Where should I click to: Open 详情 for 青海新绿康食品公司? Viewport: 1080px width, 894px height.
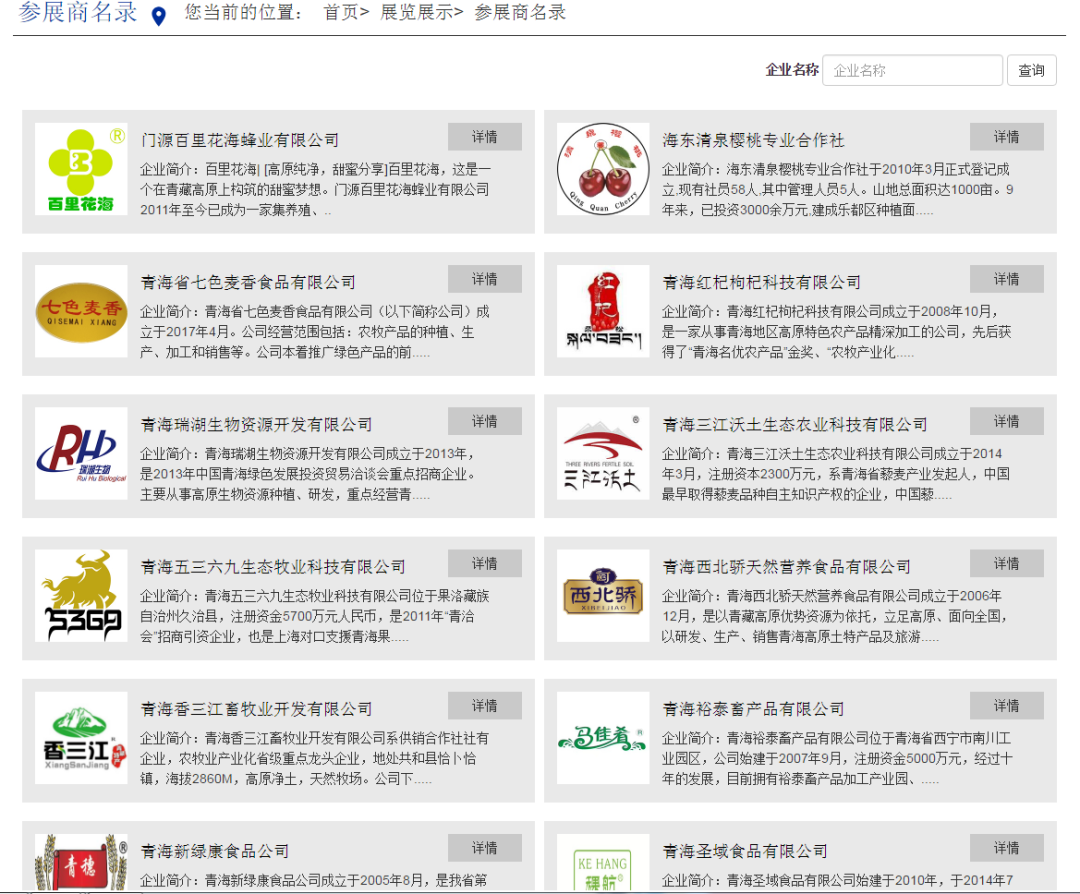click(x=485, y=848)
